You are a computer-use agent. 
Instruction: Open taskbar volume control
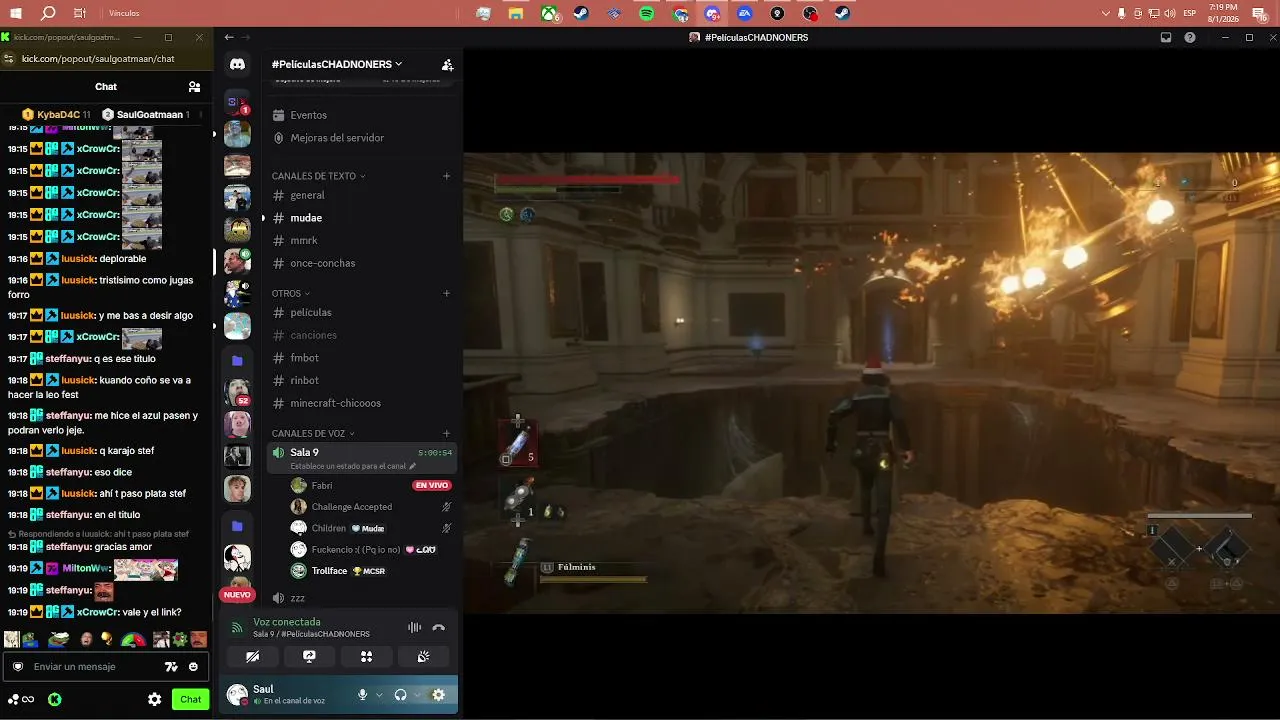click(x=1169, y=14)
